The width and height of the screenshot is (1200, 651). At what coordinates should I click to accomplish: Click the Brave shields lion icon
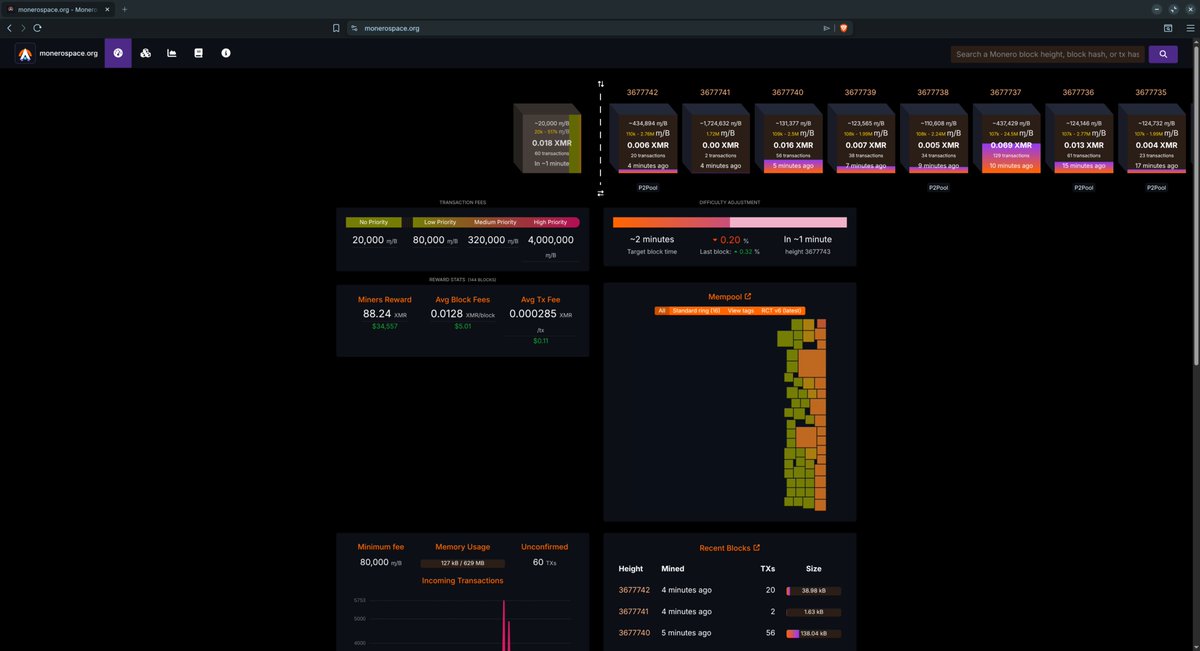pyautogui.click(x=843, y=28)
